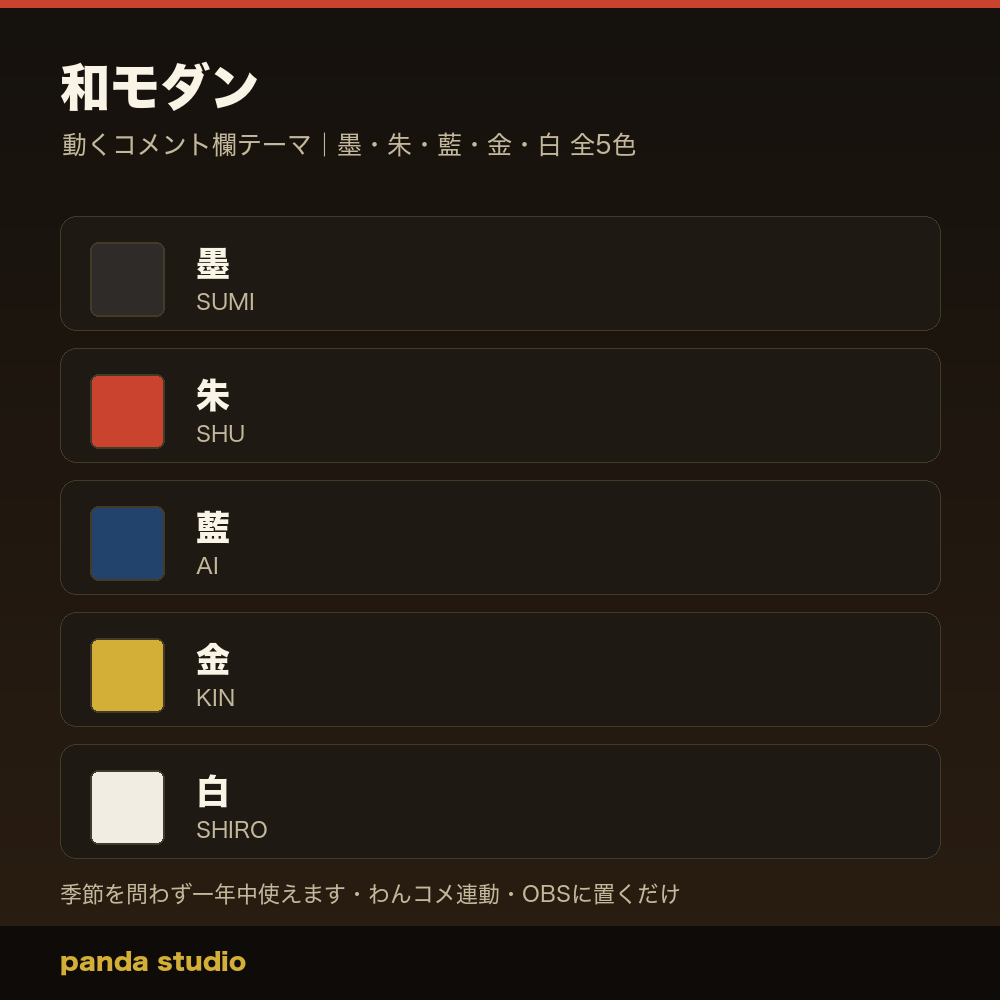Click the 金 kanji heading
Viewport: 1000px width, 1000px height.
point(213,659)
